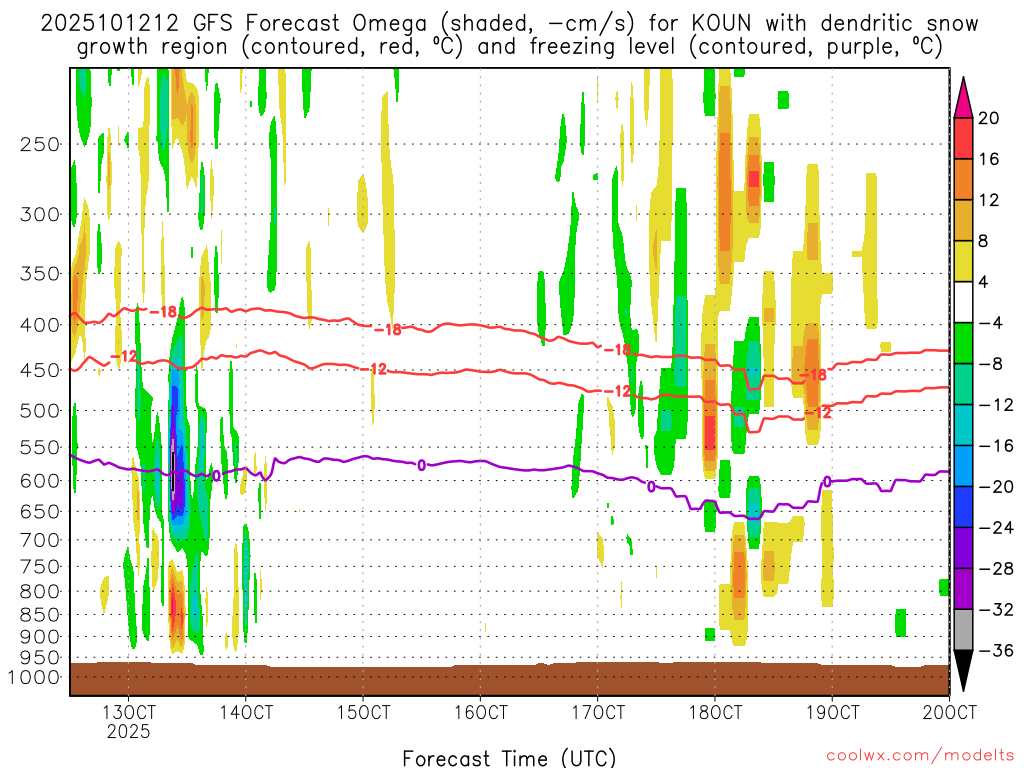Click the 900 pressure level label

40,637
